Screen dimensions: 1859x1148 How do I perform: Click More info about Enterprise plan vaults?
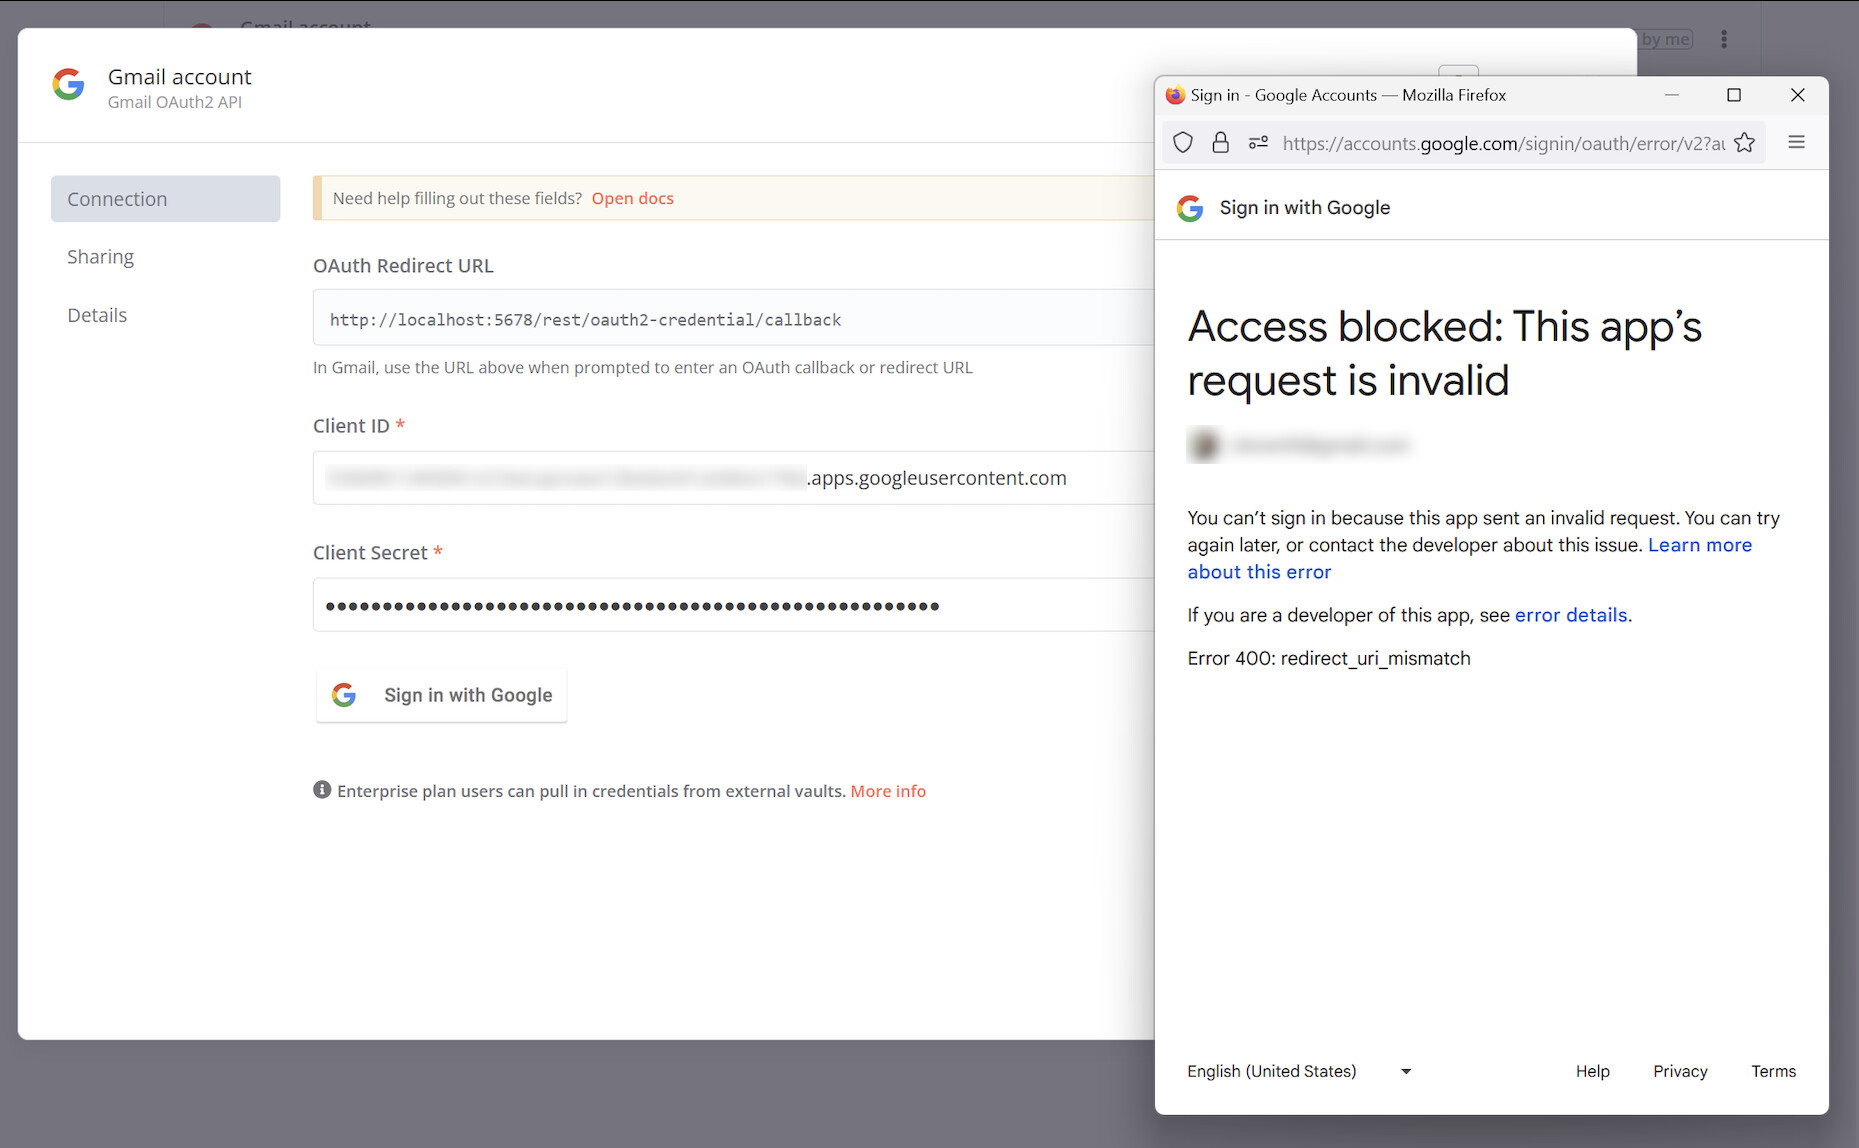pyautogui.click(x=887, y=790)
